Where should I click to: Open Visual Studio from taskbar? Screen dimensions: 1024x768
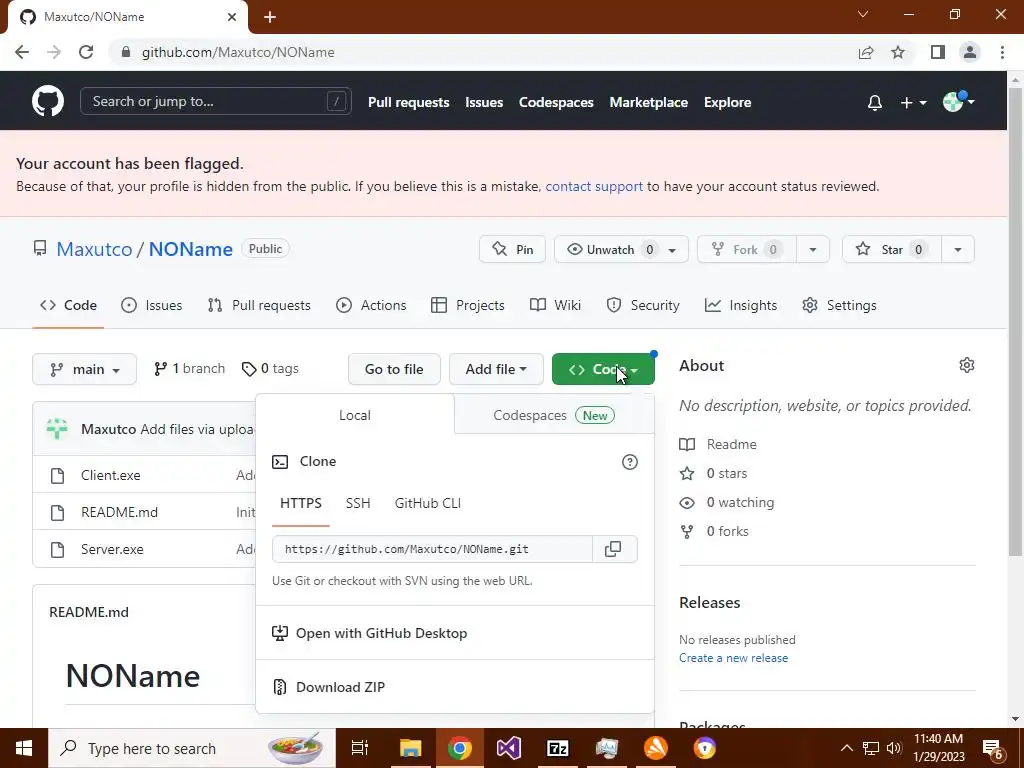[x=509, y=748]
